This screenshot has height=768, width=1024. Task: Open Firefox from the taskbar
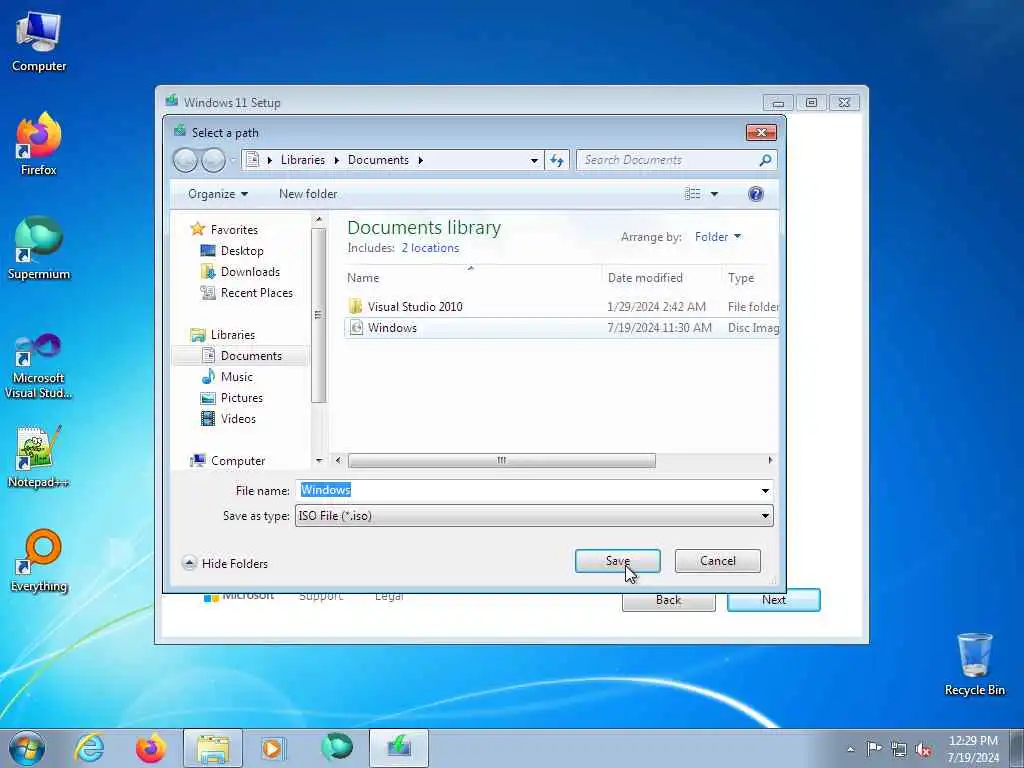coord(150,748)
